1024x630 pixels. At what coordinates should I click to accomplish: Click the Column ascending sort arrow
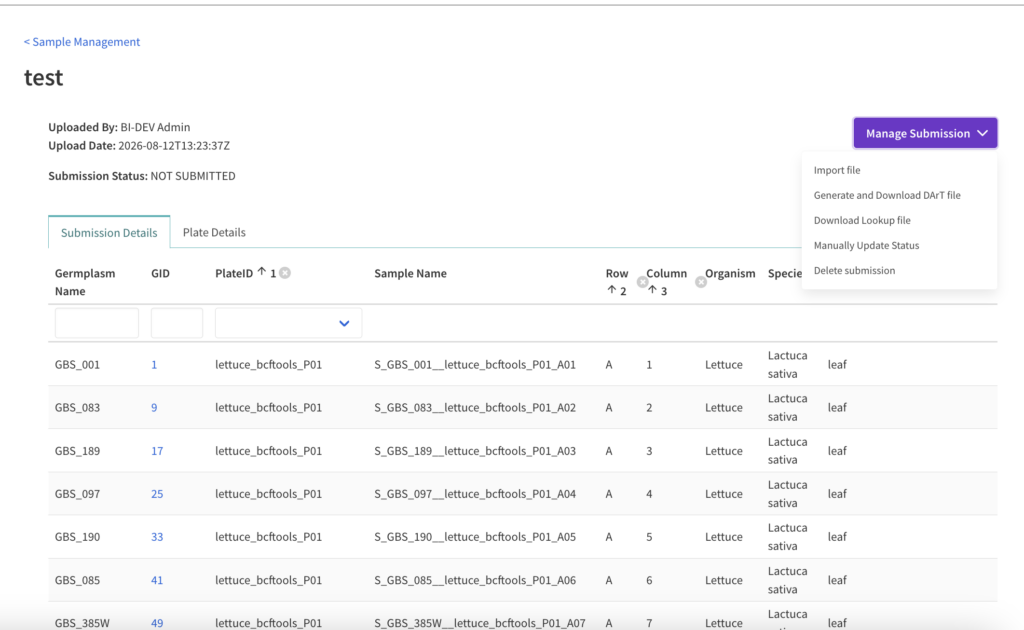tap(652, 290)
